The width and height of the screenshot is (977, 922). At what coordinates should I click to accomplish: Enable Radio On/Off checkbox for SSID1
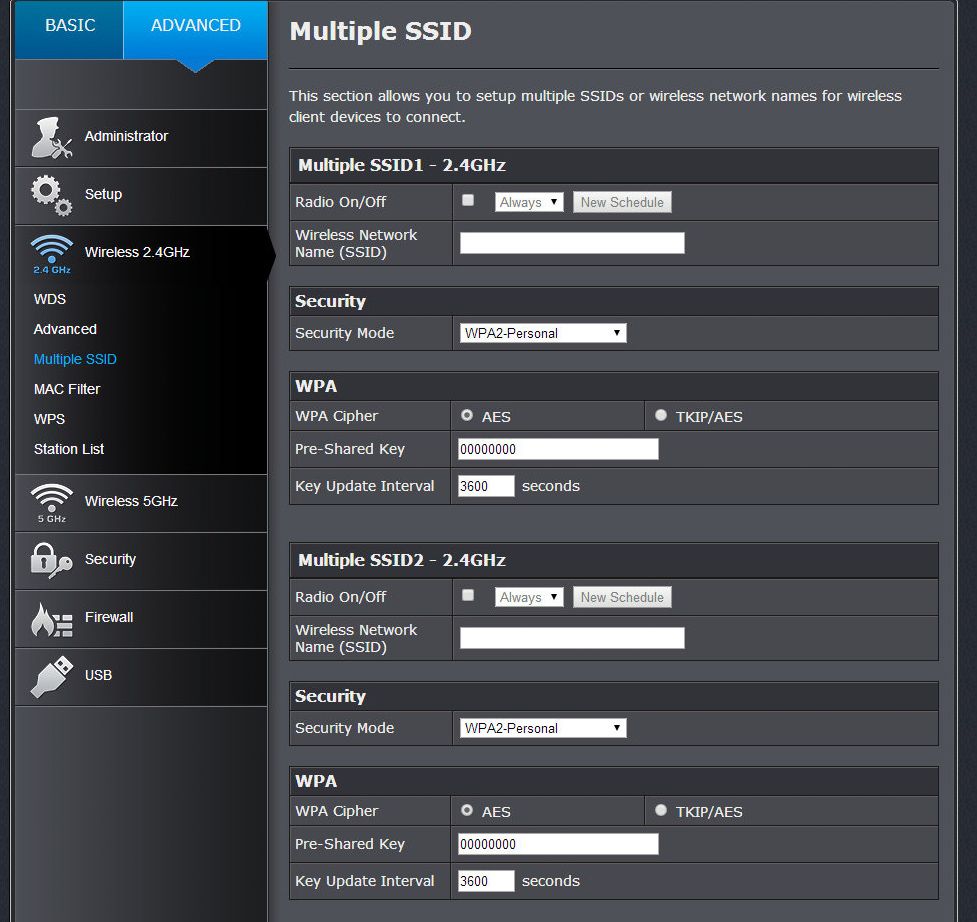point(468,201)
